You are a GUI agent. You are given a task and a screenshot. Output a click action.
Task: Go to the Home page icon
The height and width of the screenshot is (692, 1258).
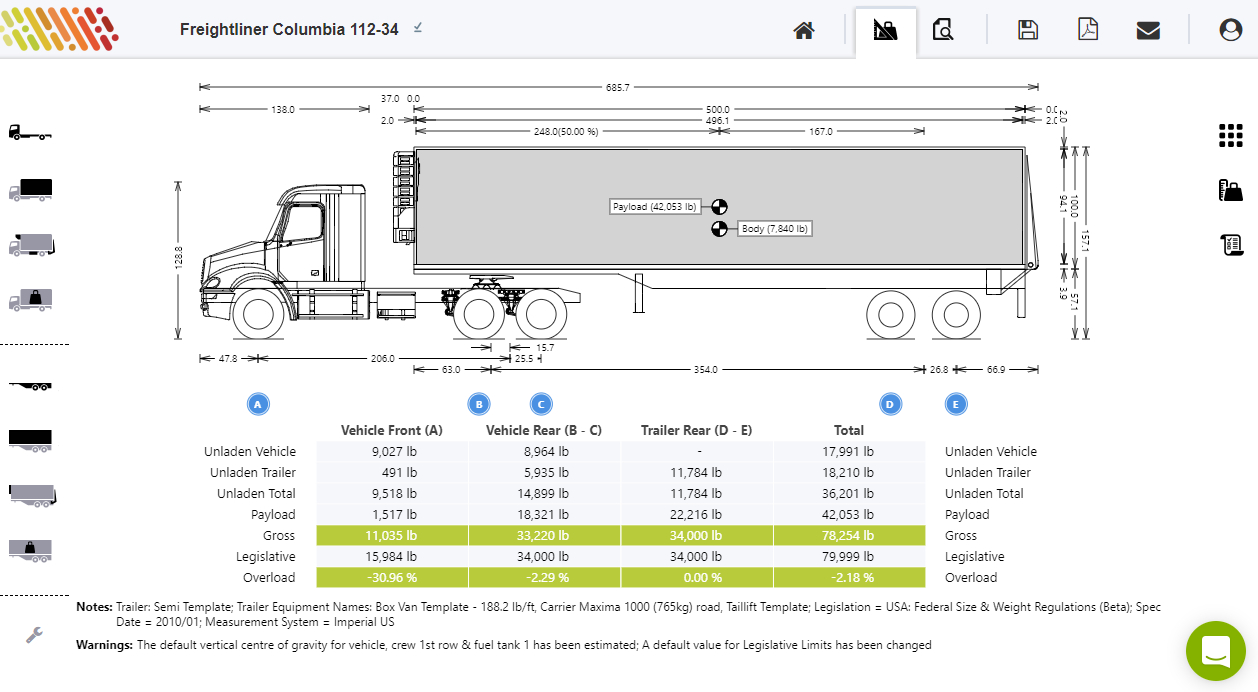(x=804, y=30)
